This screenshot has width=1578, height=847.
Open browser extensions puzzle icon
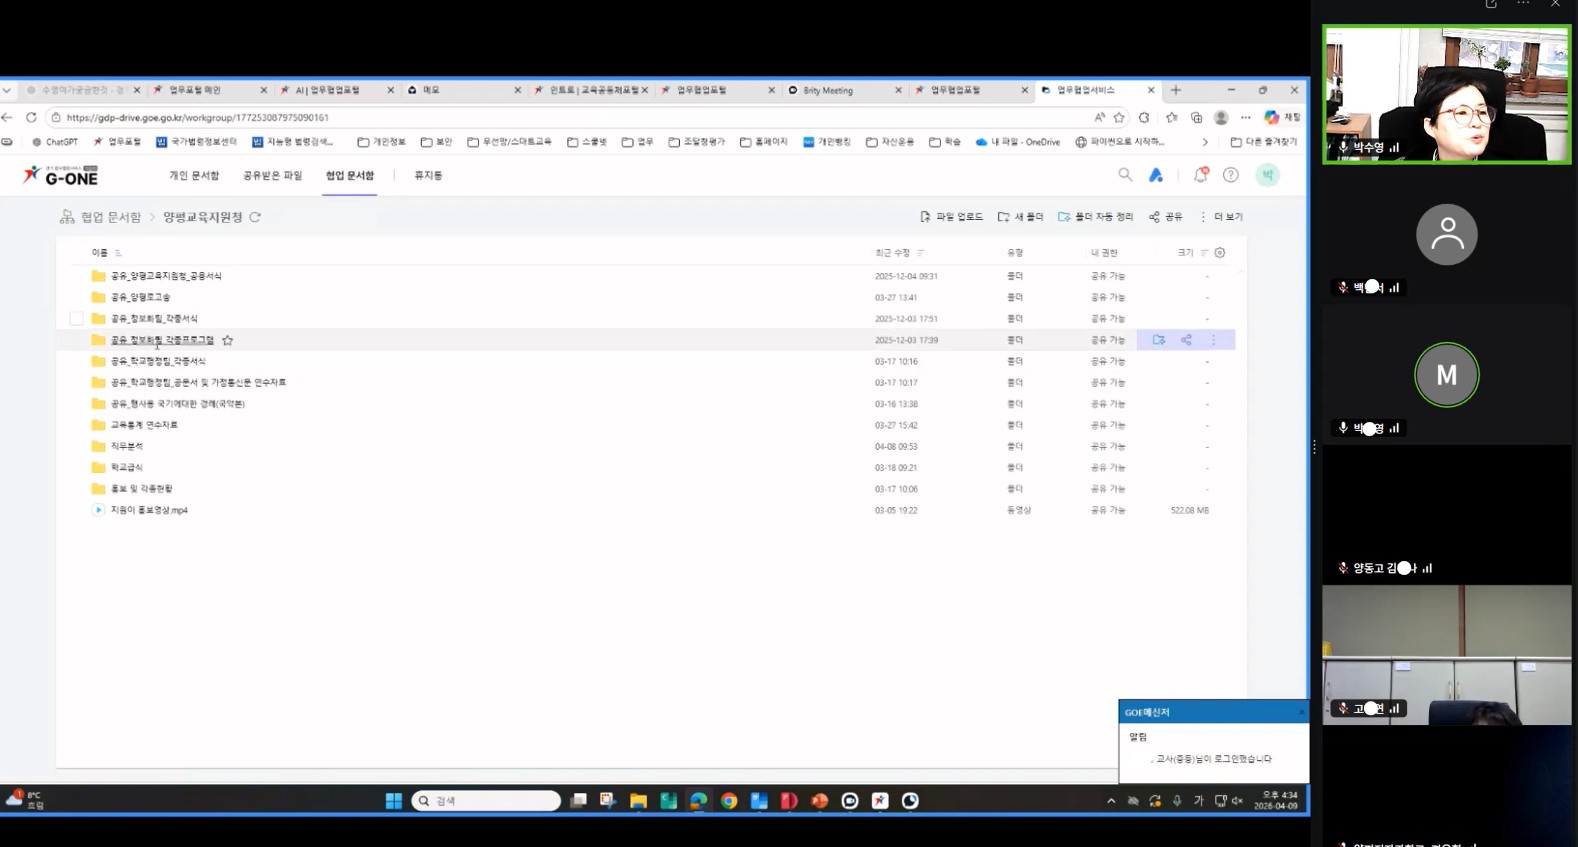point(1145,117)
